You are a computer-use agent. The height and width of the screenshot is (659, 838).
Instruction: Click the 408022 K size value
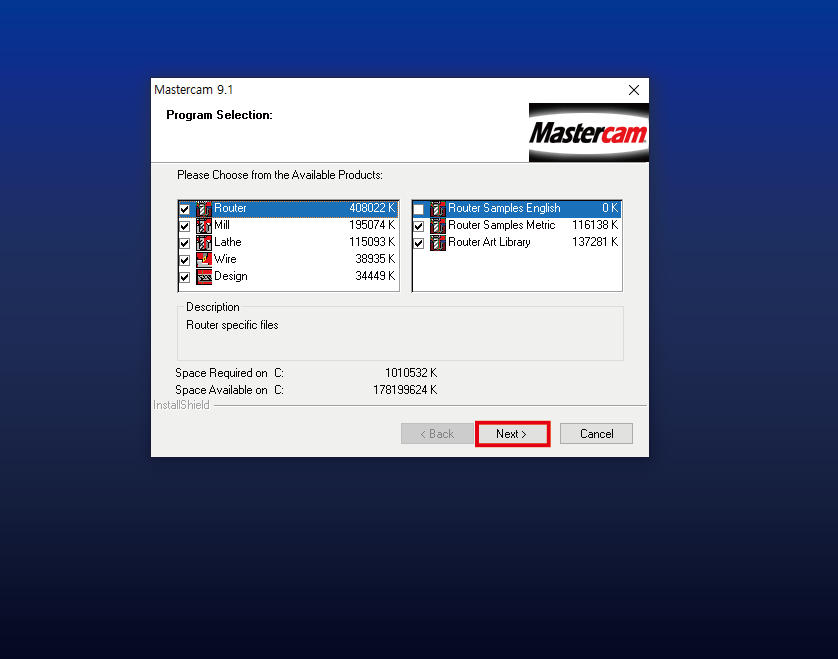tap(372, 208)
